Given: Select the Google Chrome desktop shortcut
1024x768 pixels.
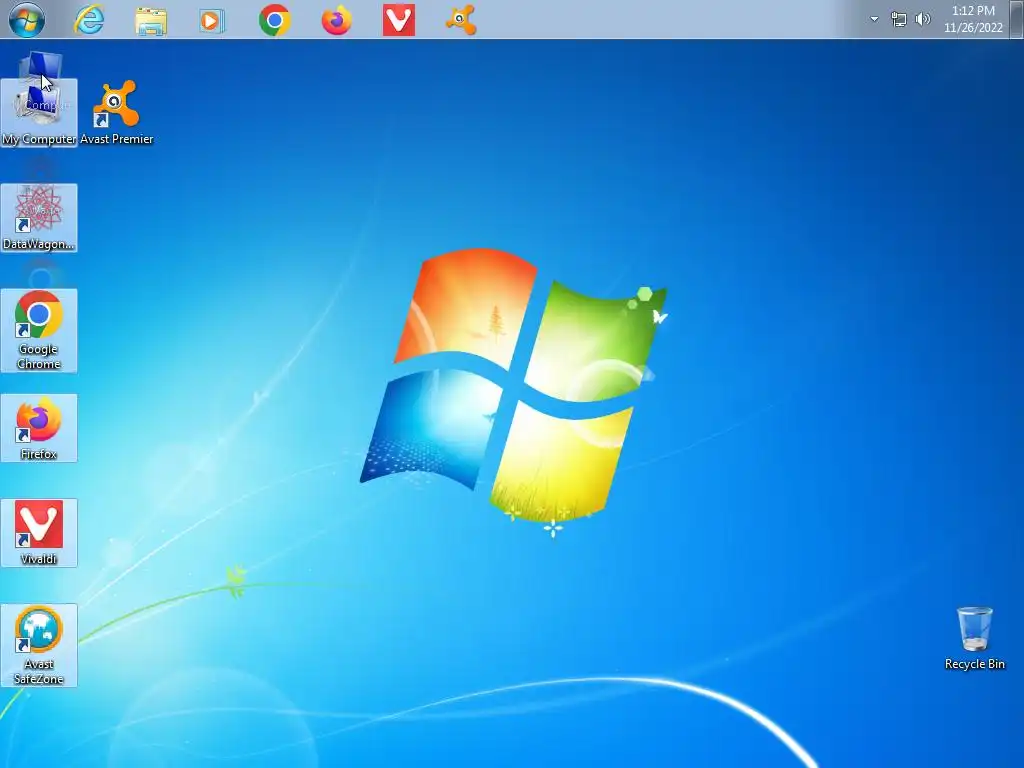Looking at the screenshot, I should [39, 330].
